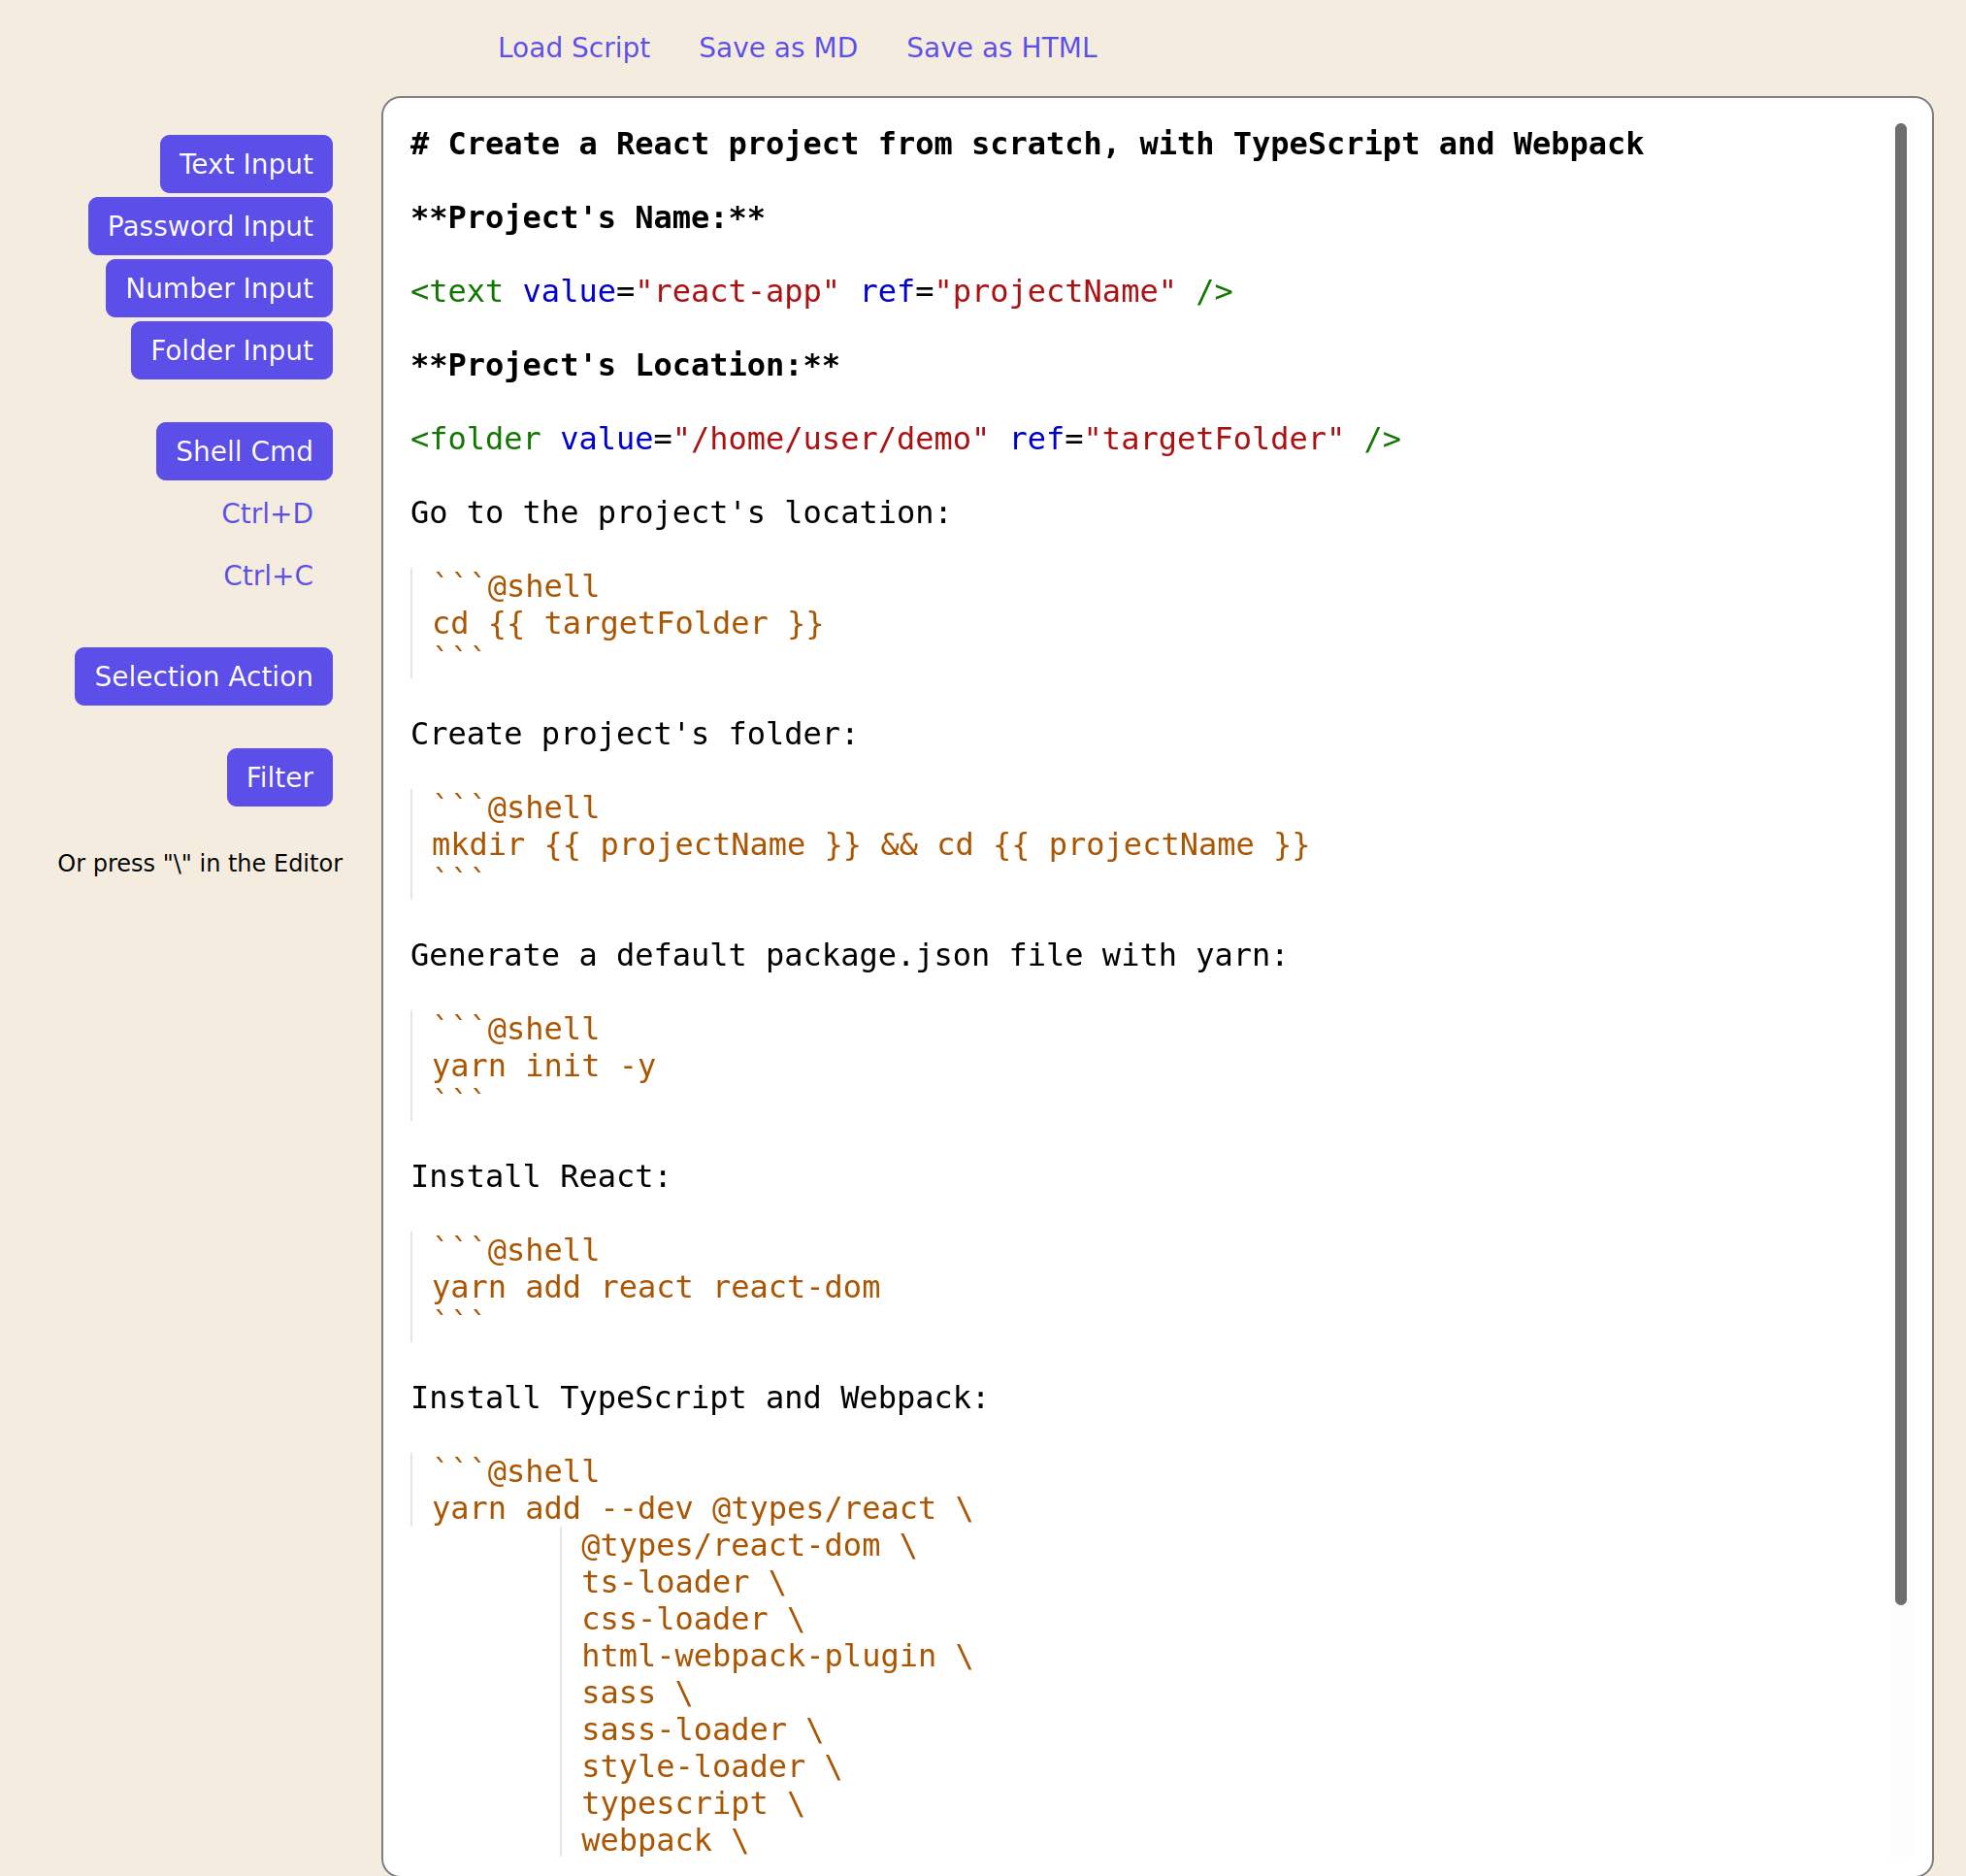Choose Save as MD option
Screen dimensions: 1966x1876
tap(778, 48)
